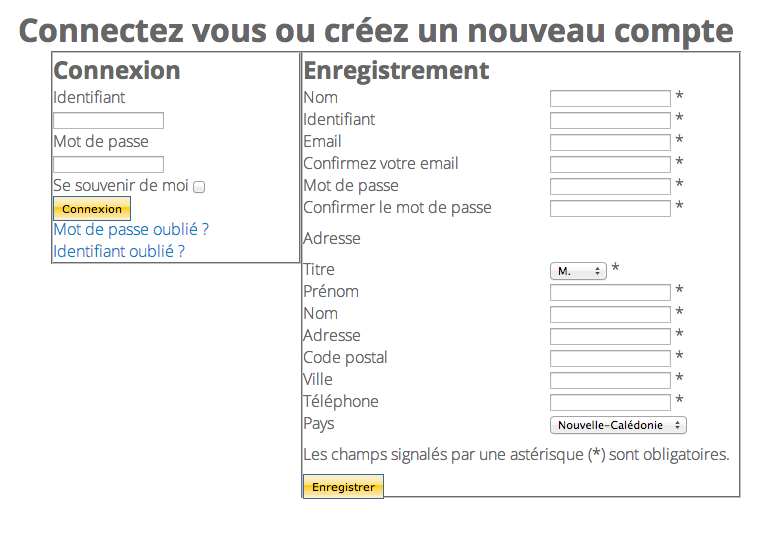Follow the 'Mot de passe oublié ?' link
This screenshot has width=769, height=539.
tap(131, 230)
